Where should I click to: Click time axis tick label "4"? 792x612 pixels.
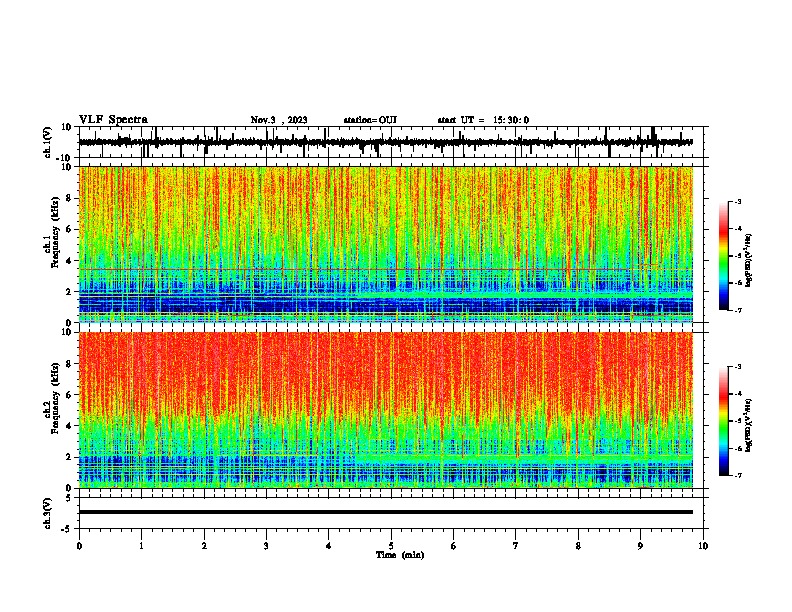coord(329,546)
